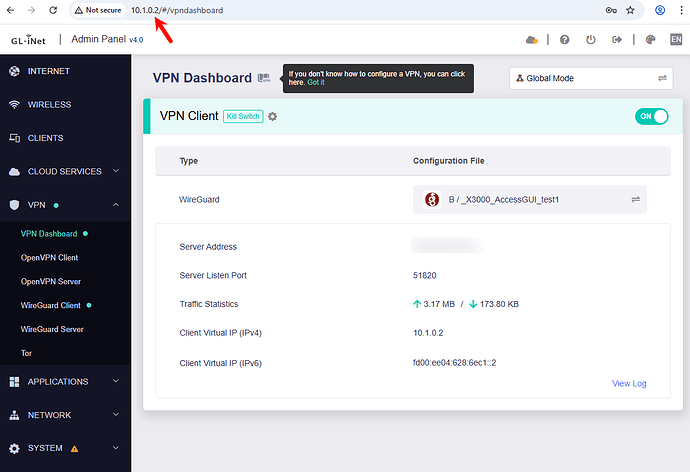Open the help question mark icon

(565, 40)
